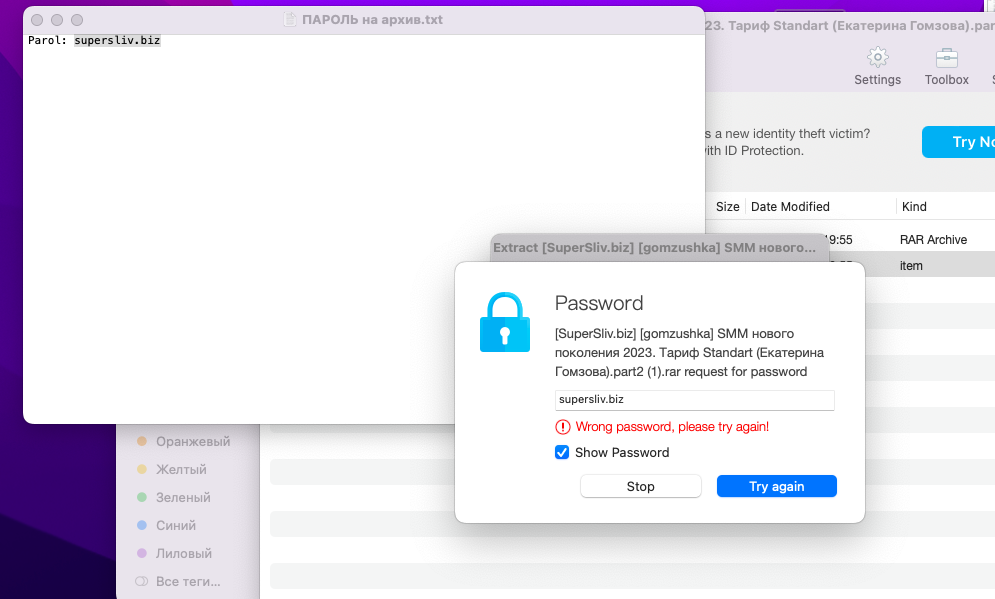Click the Try Now banner button

[x=958, y=142]
